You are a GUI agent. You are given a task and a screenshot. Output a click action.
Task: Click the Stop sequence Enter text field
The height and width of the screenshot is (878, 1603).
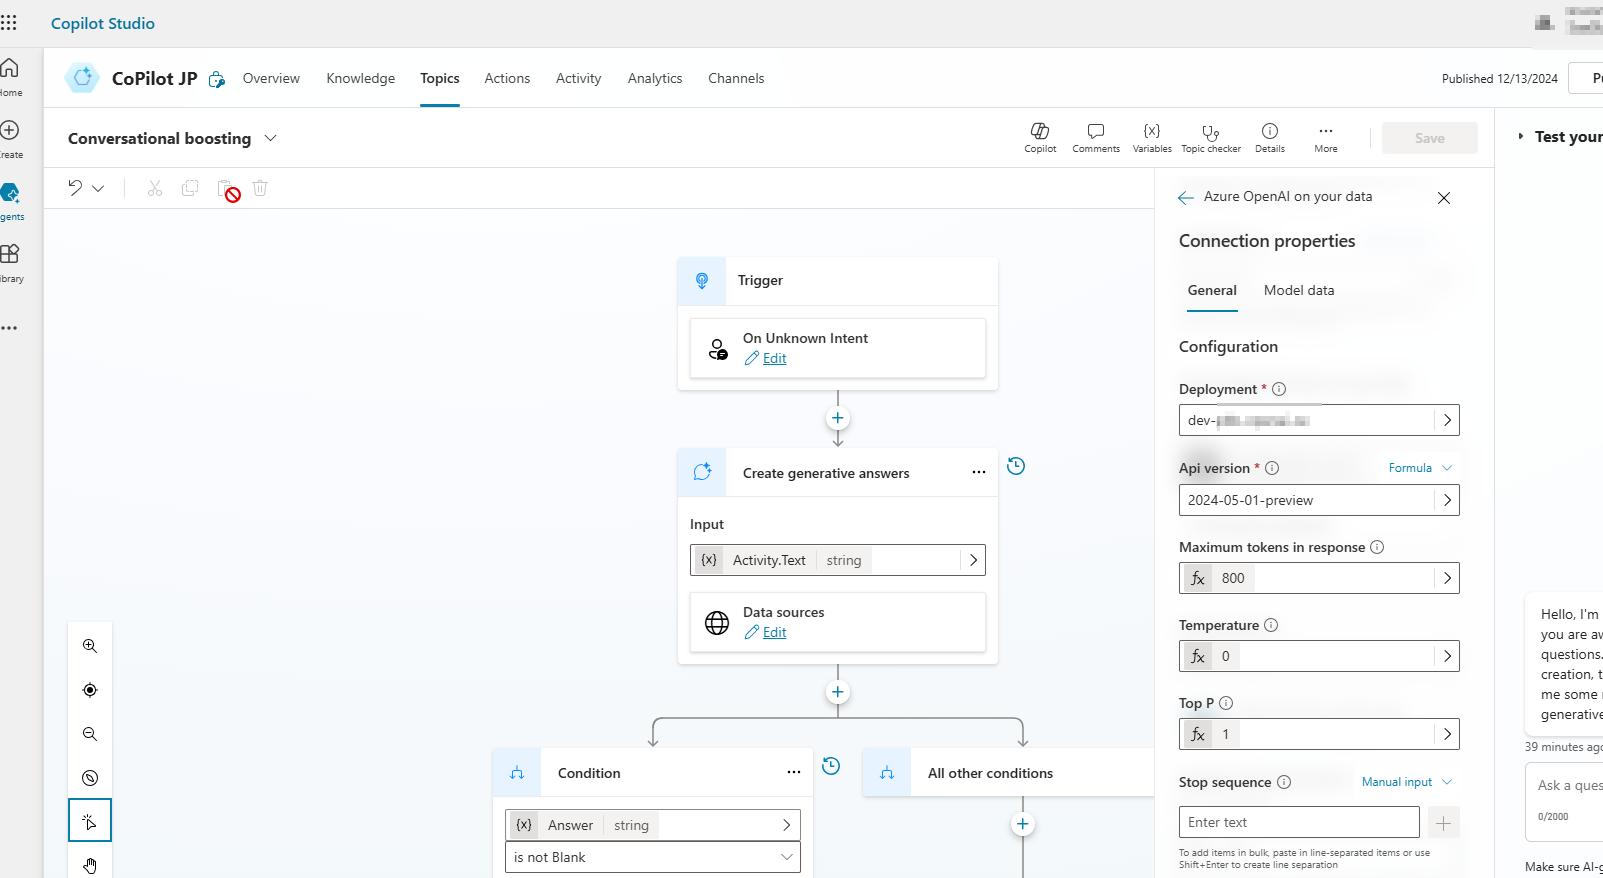pyautogui.click(x=1299, y=822)
